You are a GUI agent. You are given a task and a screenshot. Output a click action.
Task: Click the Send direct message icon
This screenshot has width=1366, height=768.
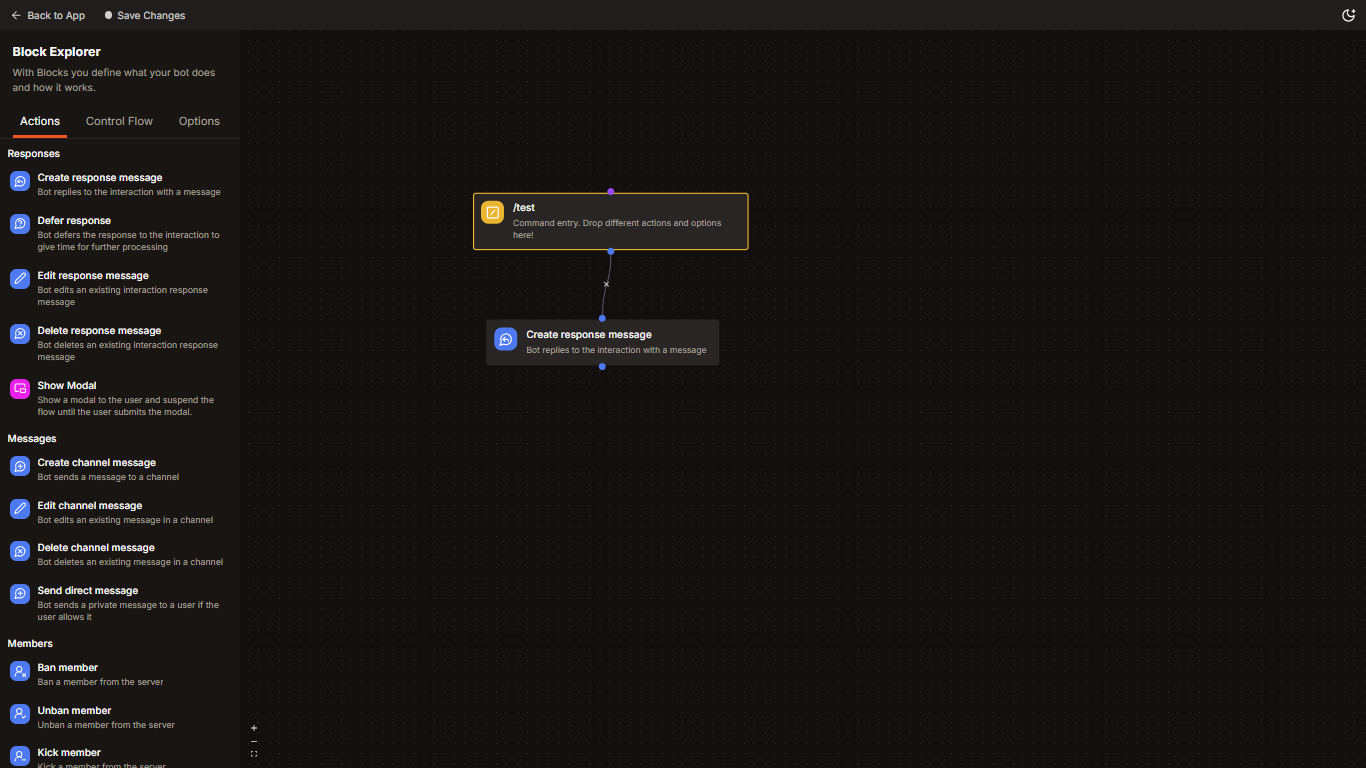click(x=20, y=594)
